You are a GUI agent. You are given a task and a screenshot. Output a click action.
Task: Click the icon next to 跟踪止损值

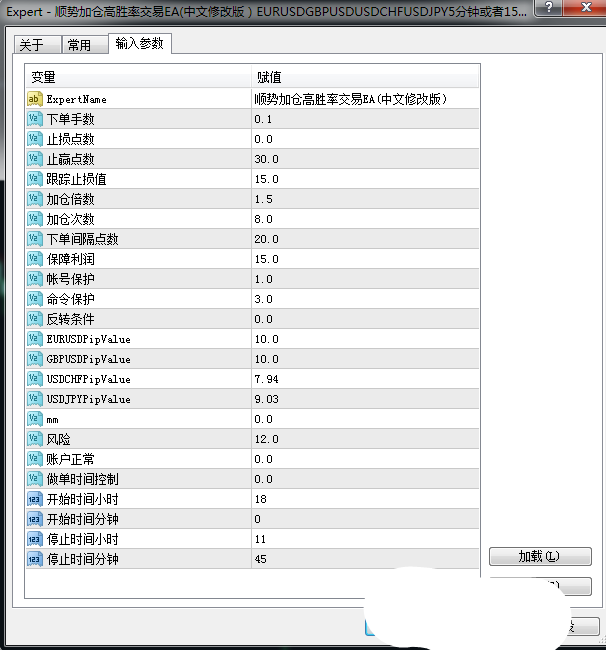coord(34,179)
